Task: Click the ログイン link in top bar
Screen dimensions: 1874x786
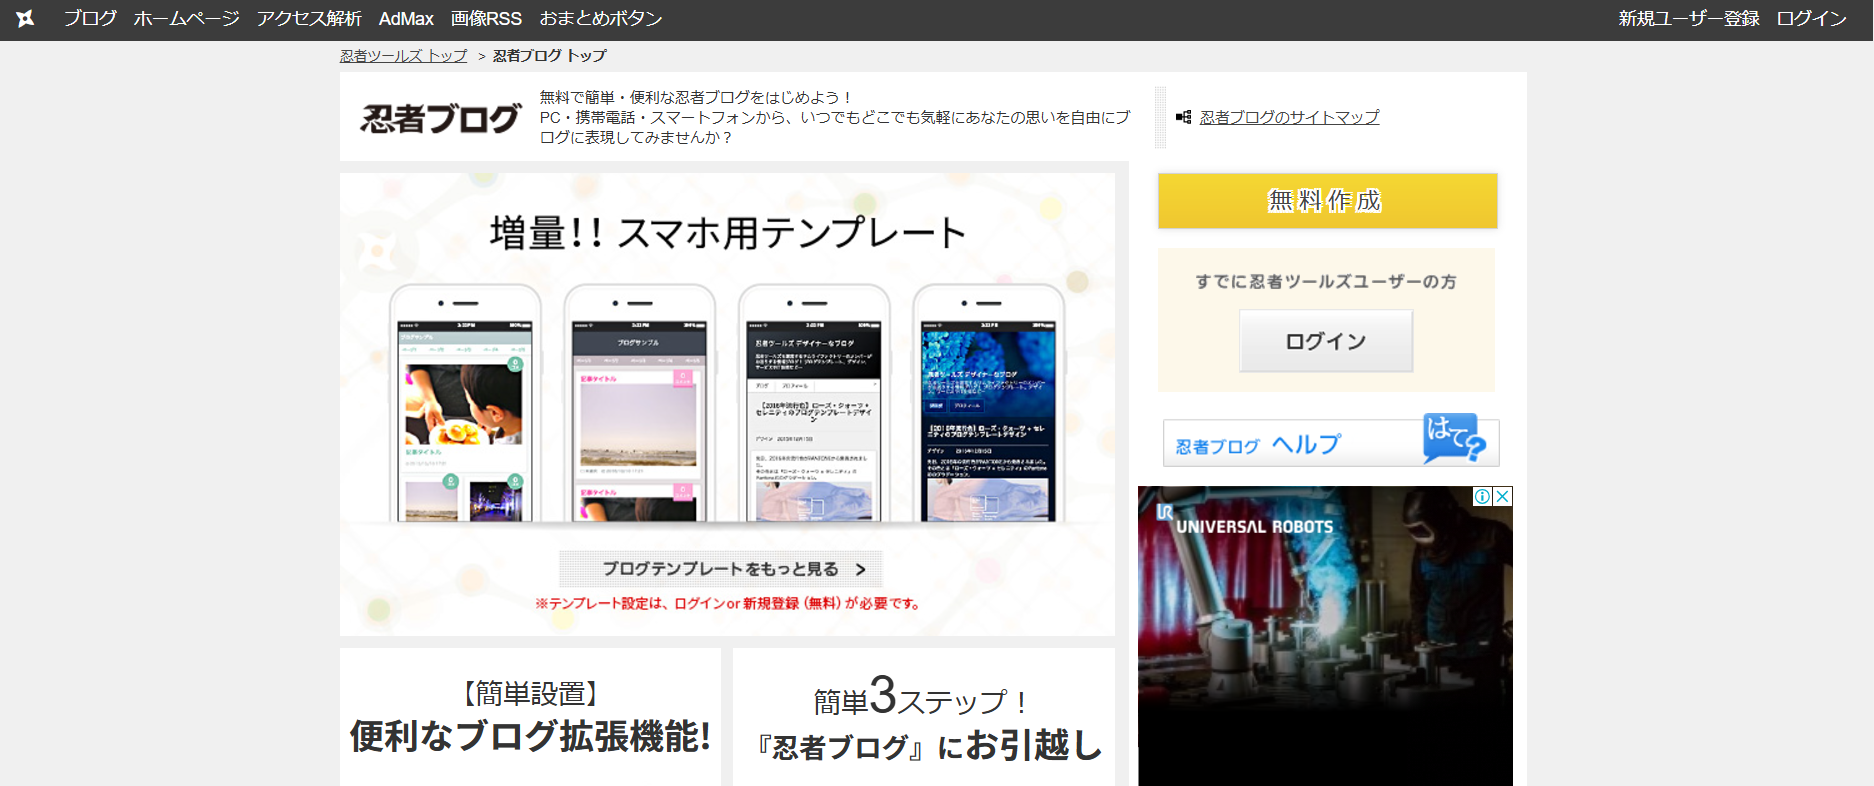Action: click(1812, 19)
